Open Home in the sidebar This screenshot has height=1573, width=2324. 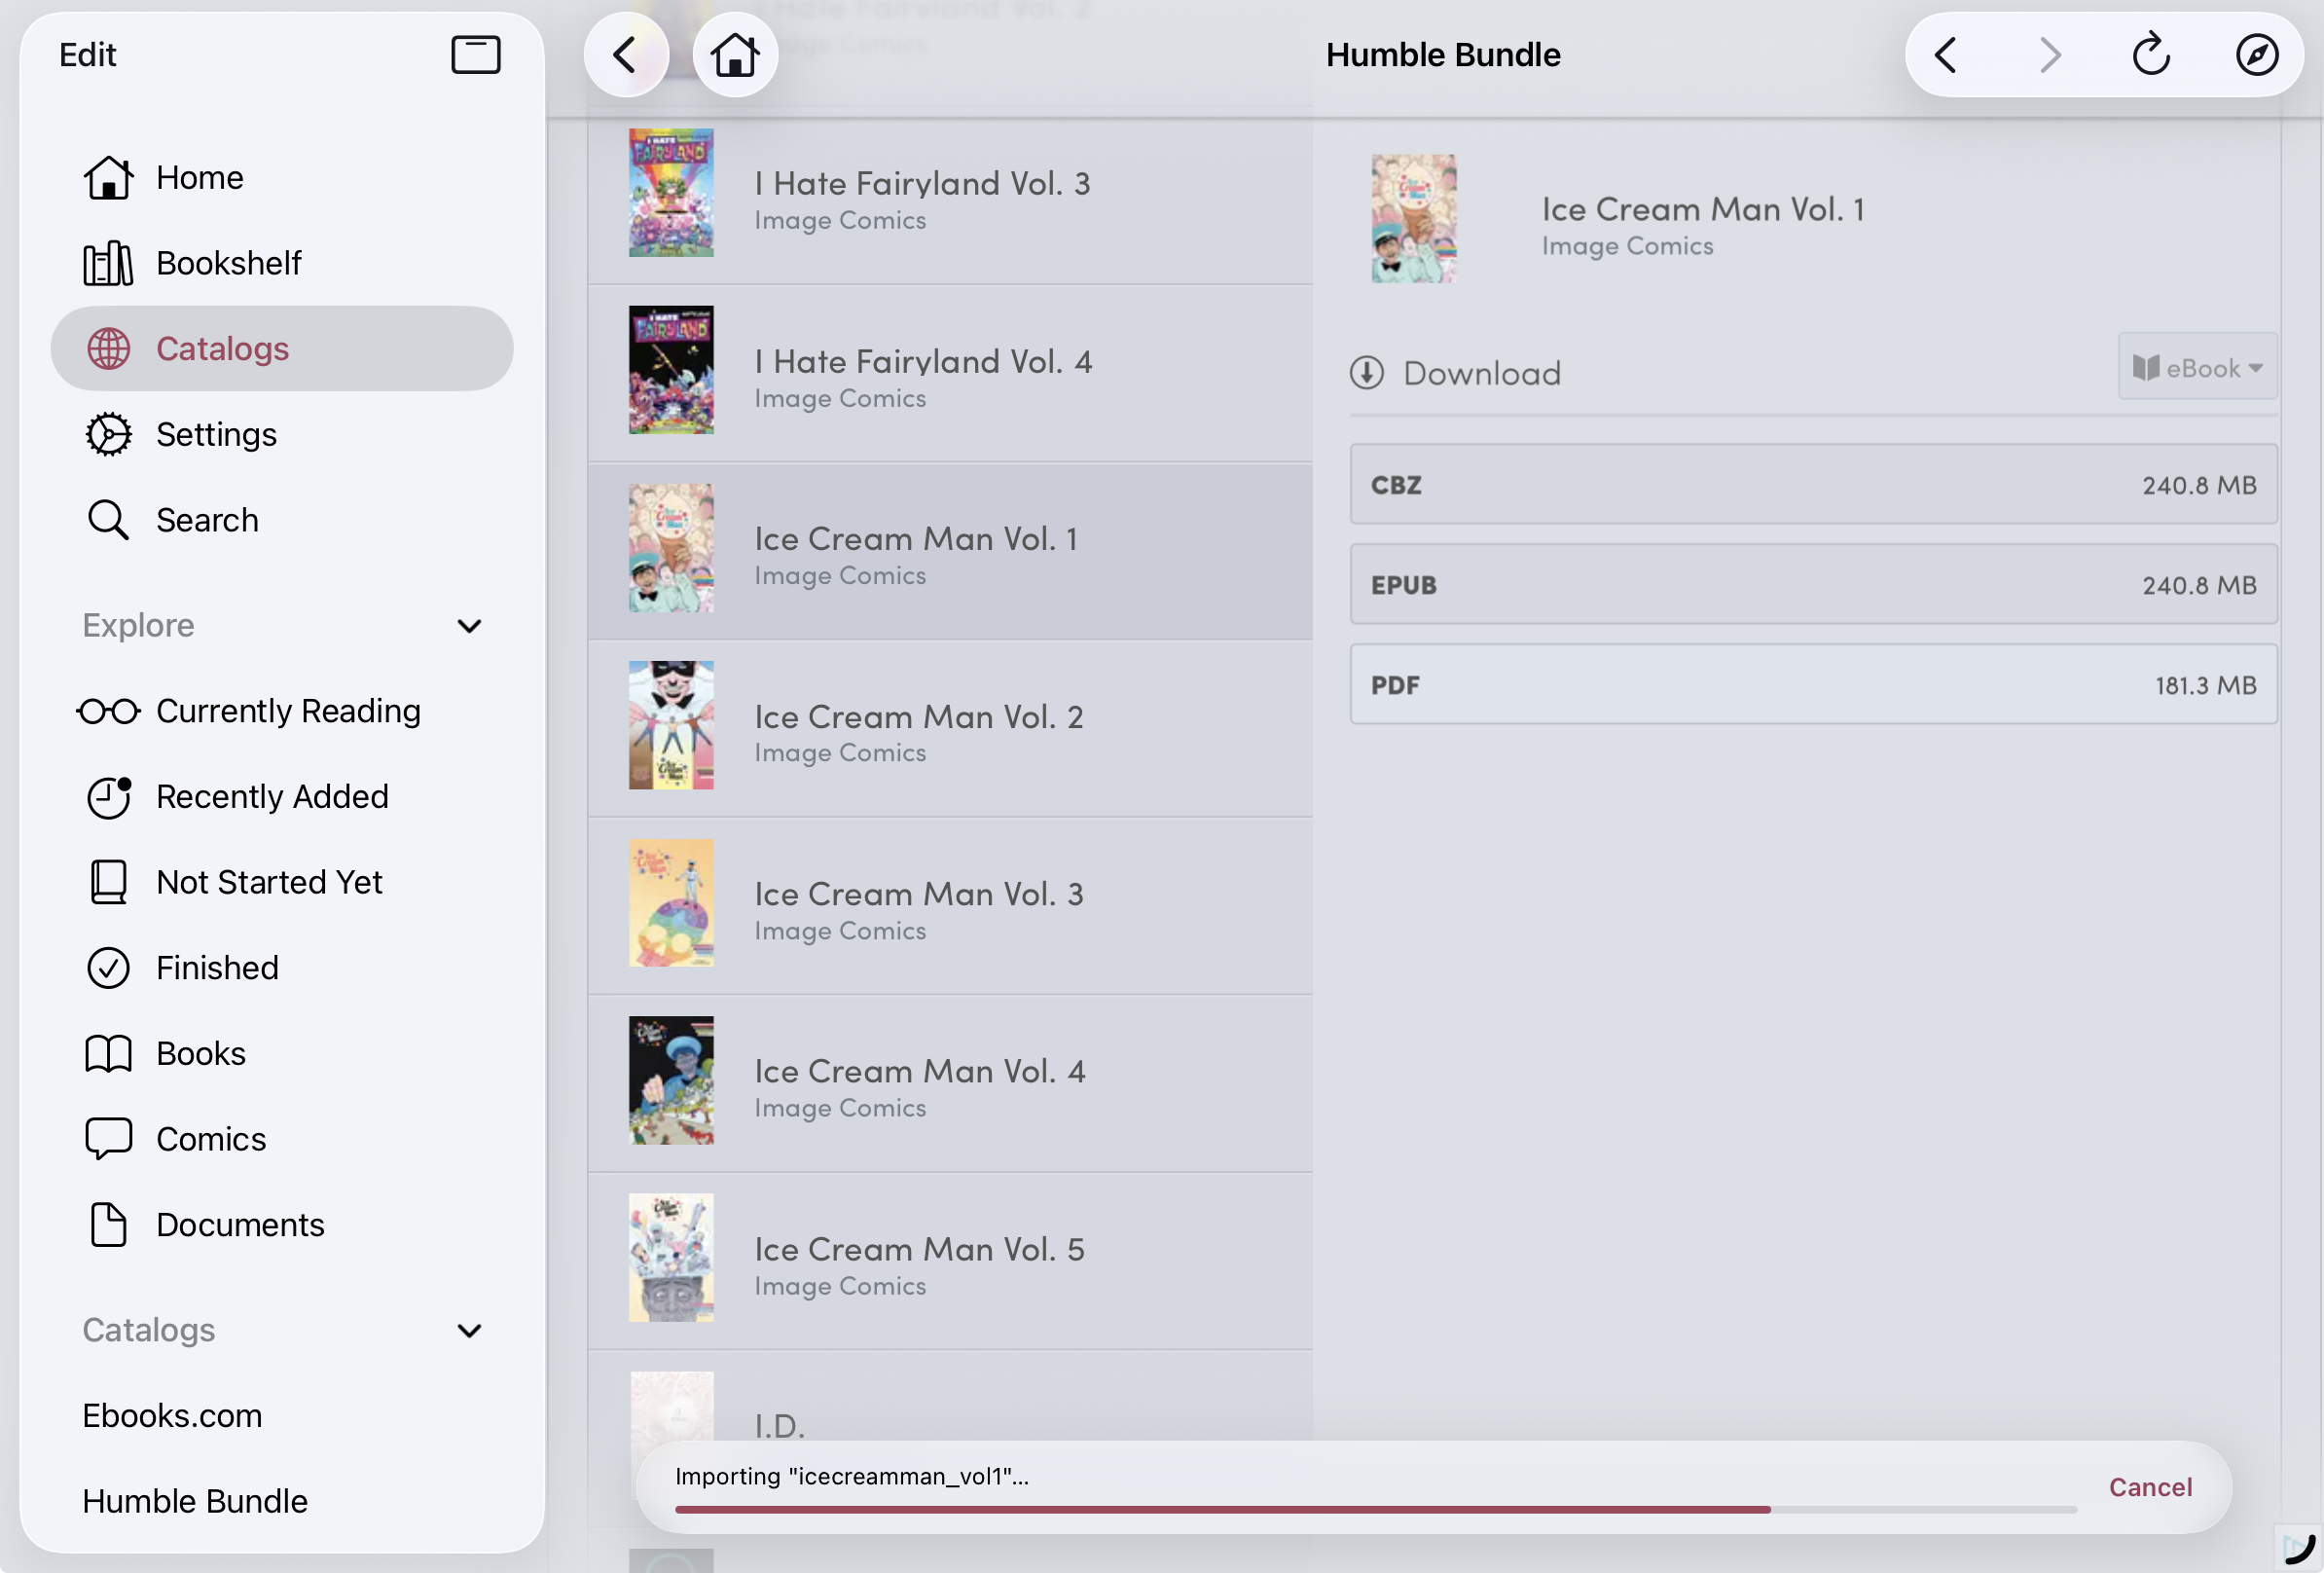282,178
